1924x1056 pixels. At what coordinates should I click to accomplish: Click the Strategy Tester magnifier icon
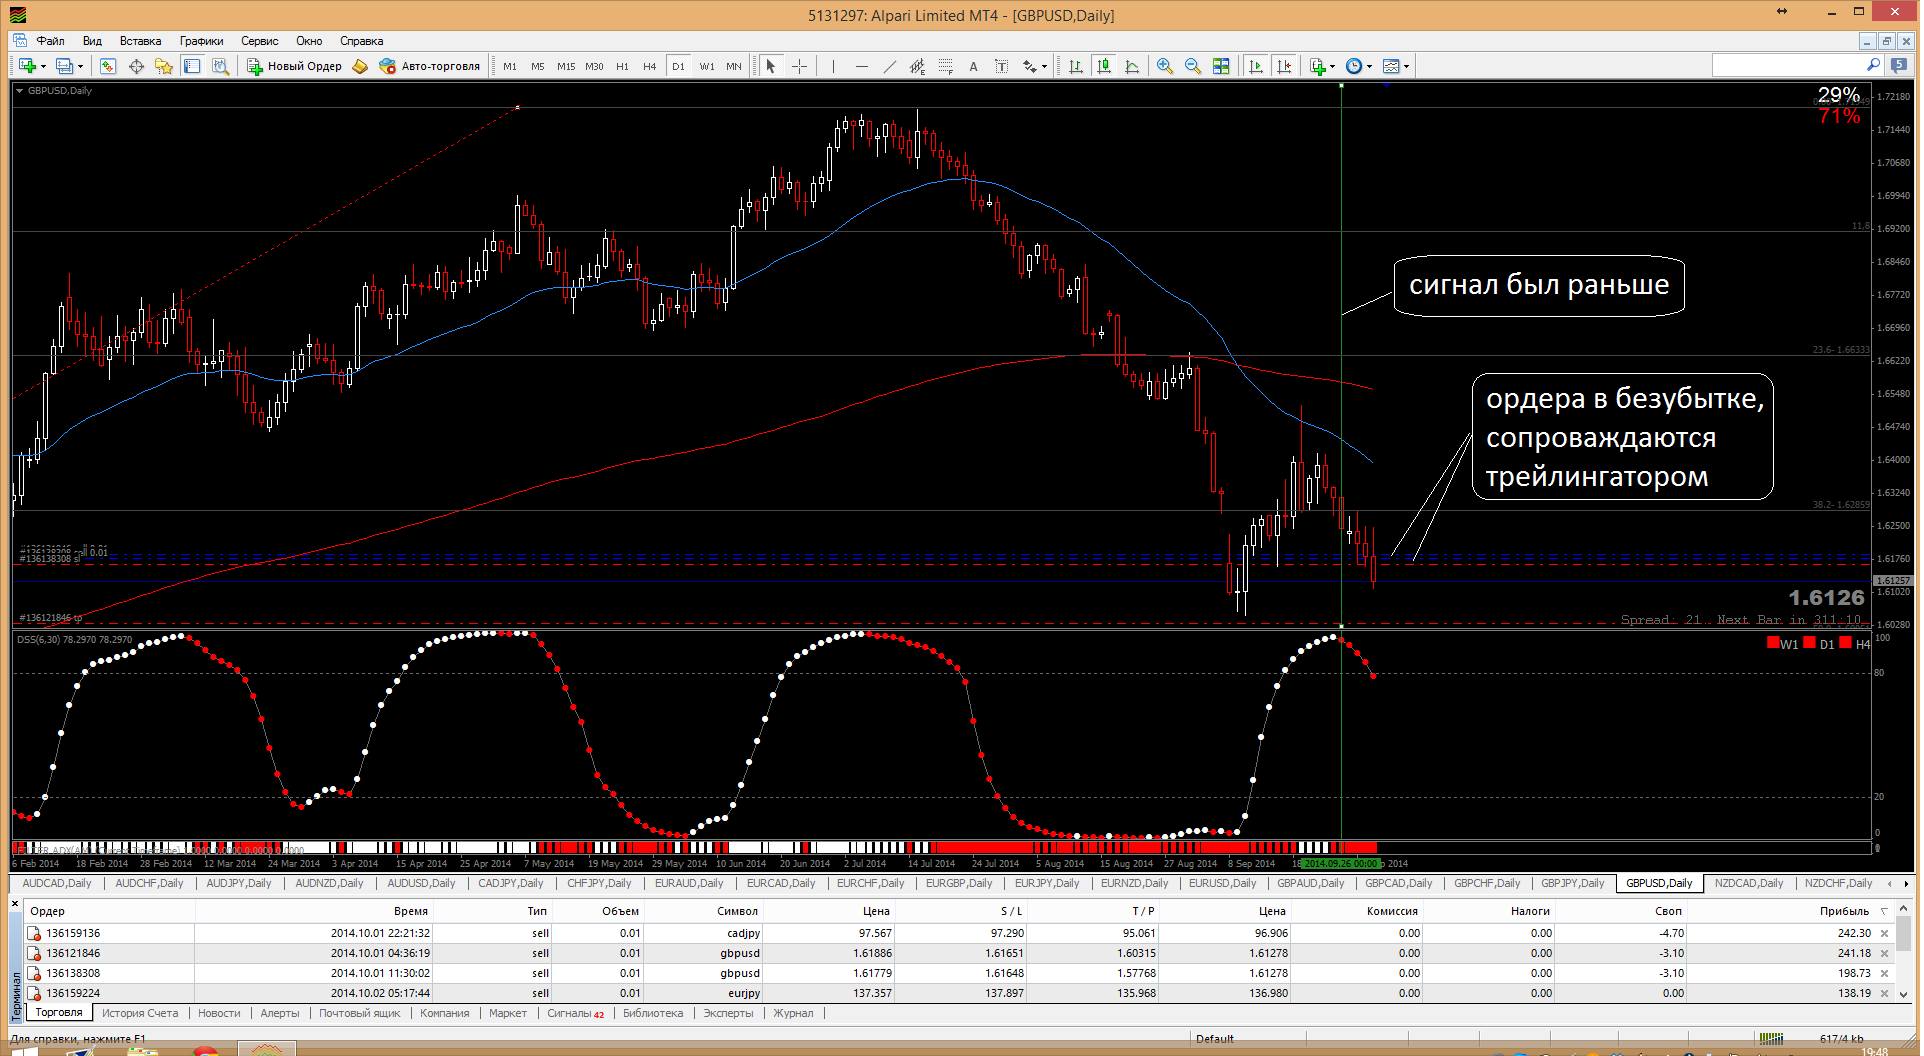tap(220, 66)
